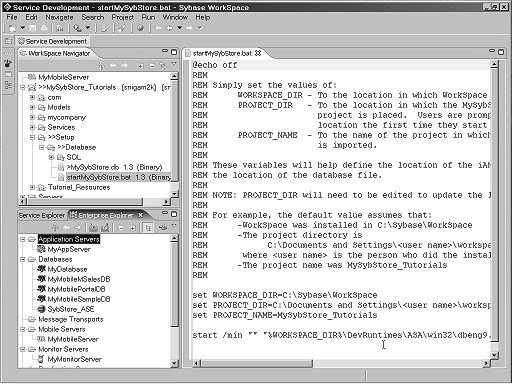Expand the com folder

[32, 98]
